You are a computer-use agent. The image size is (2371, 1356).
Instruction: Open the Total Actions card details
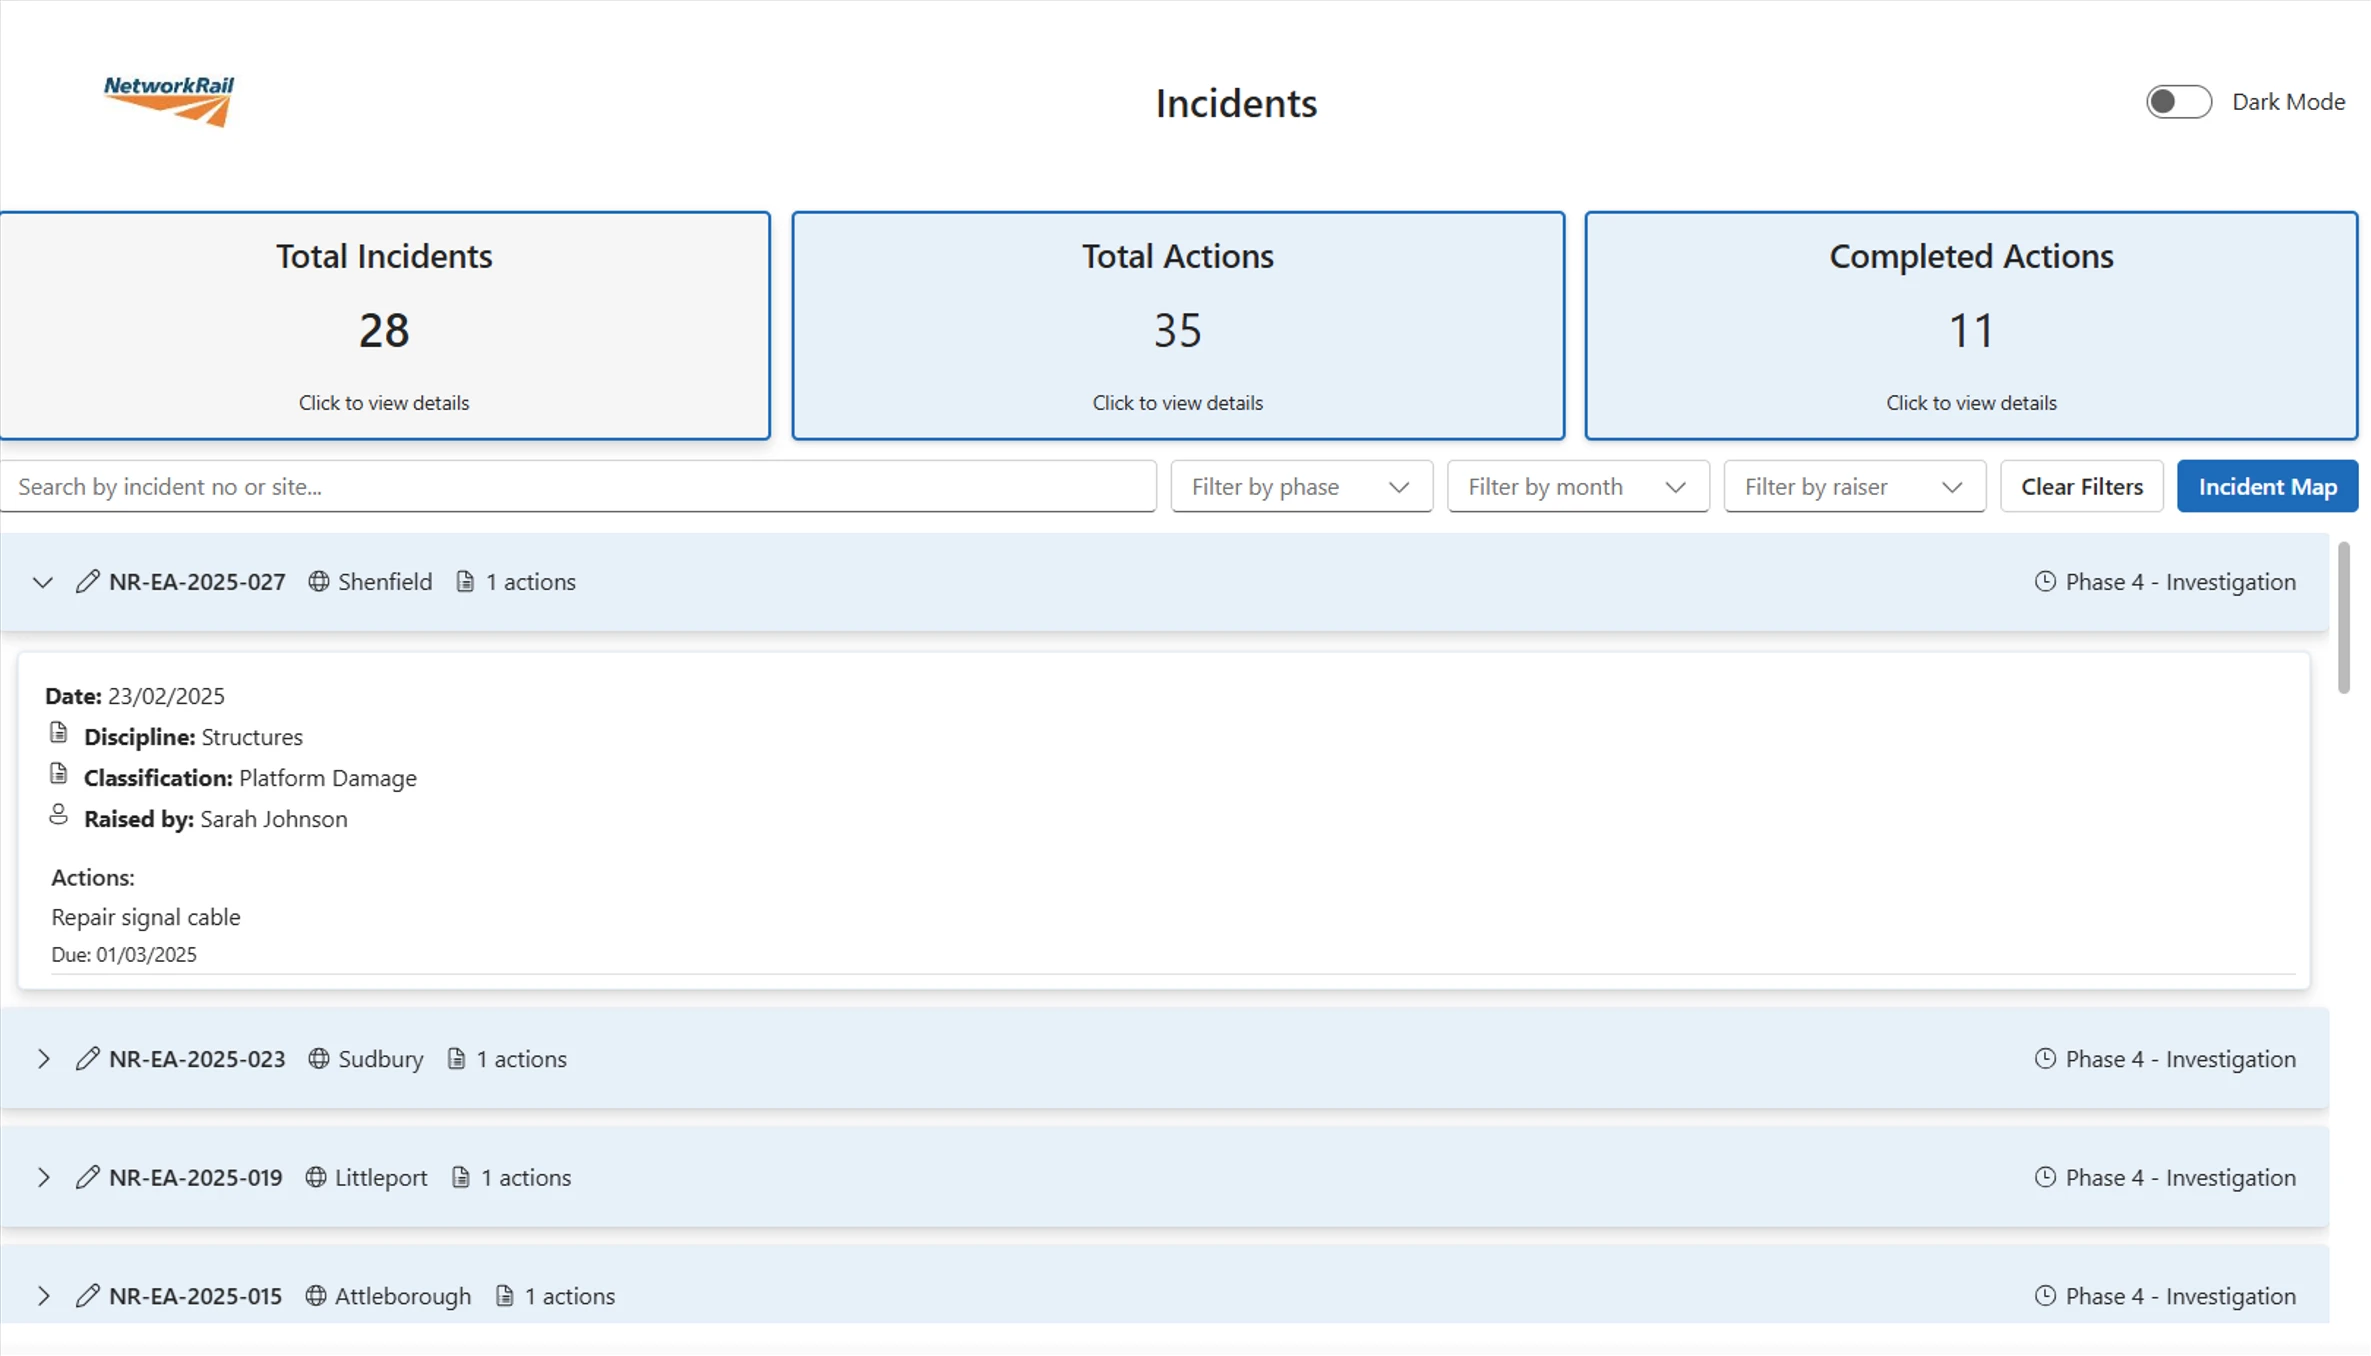pos(1177,325)
